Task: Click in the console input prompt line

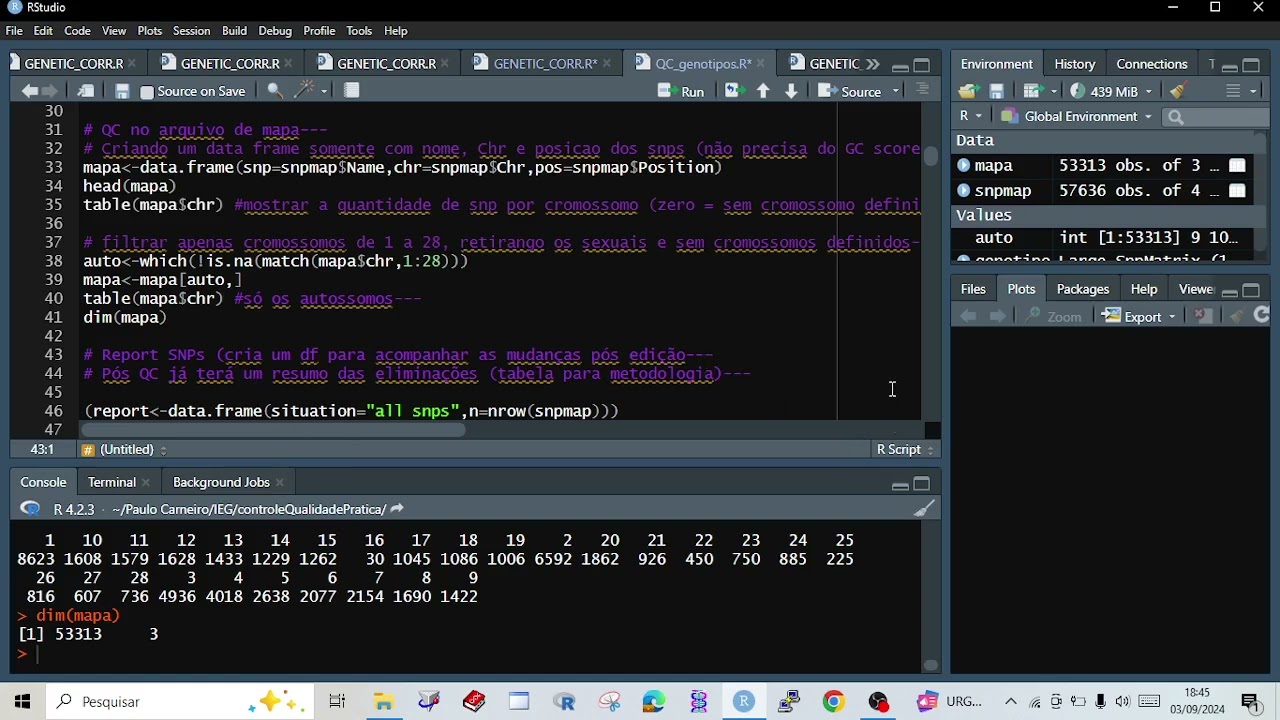Action: (465, 654)
